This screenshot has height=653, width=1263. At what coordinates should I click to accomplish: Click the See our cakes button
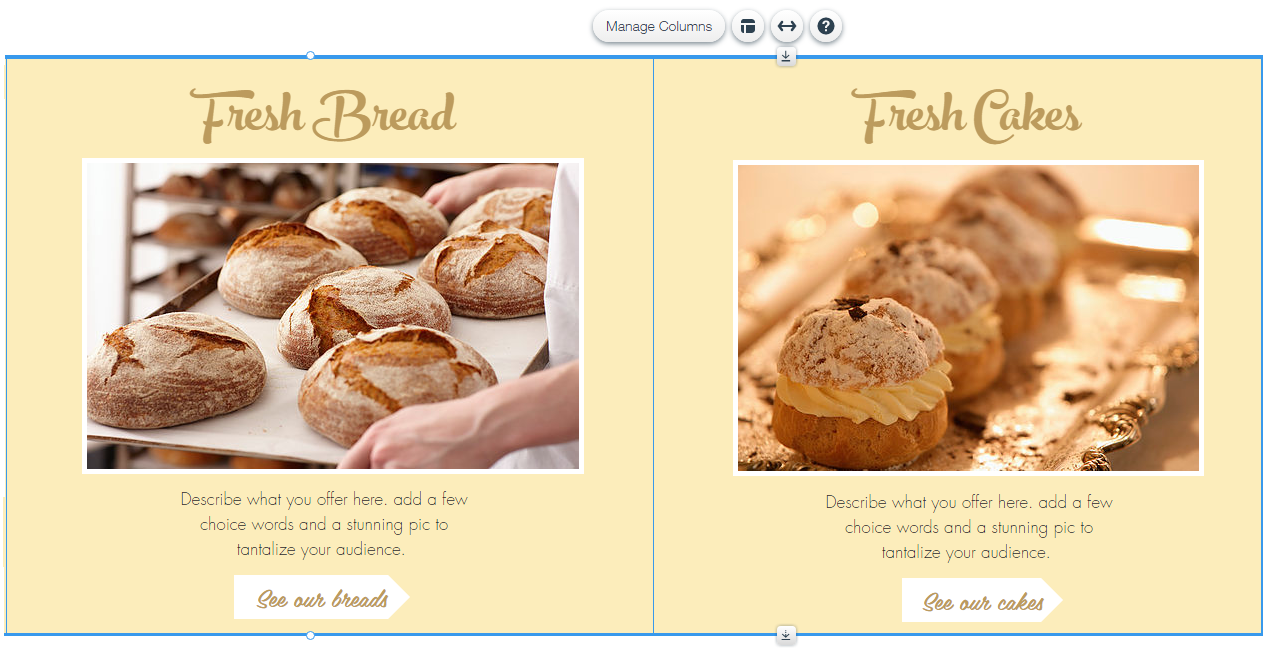point(982,601)
